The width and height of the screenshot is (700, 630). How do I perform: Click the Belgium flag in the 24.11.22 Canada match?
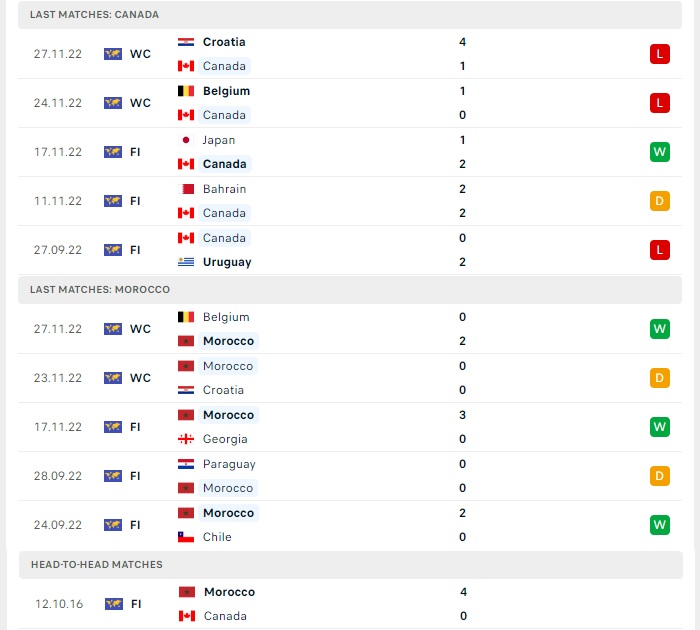click(186, 91)
